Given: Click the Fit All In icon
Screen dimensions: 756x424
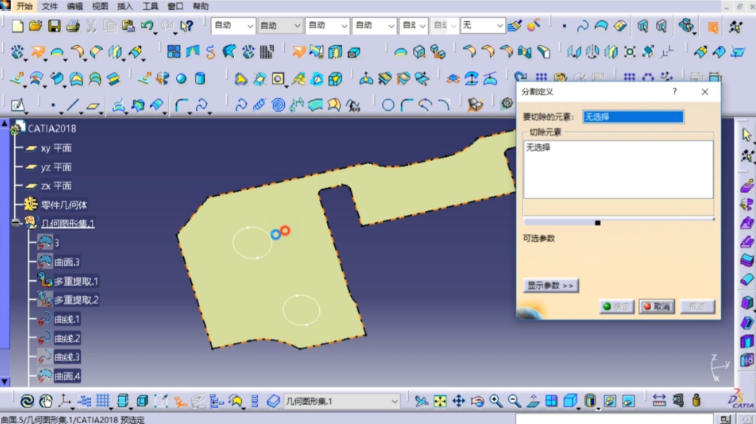Looking at the screenshot, I should pos(440,401).
